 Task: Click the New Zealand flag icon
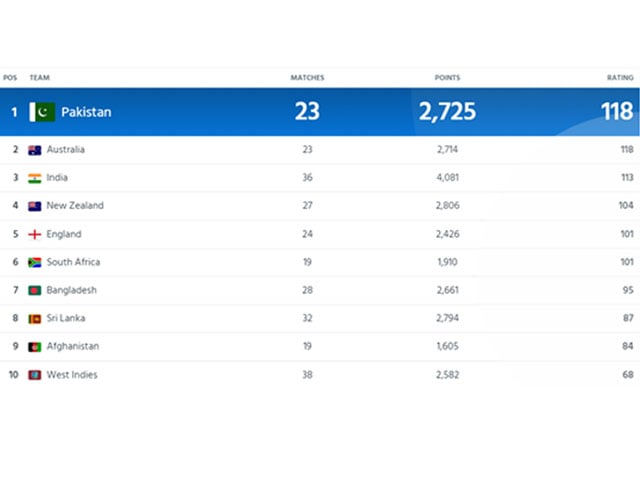tap(35, 206)
